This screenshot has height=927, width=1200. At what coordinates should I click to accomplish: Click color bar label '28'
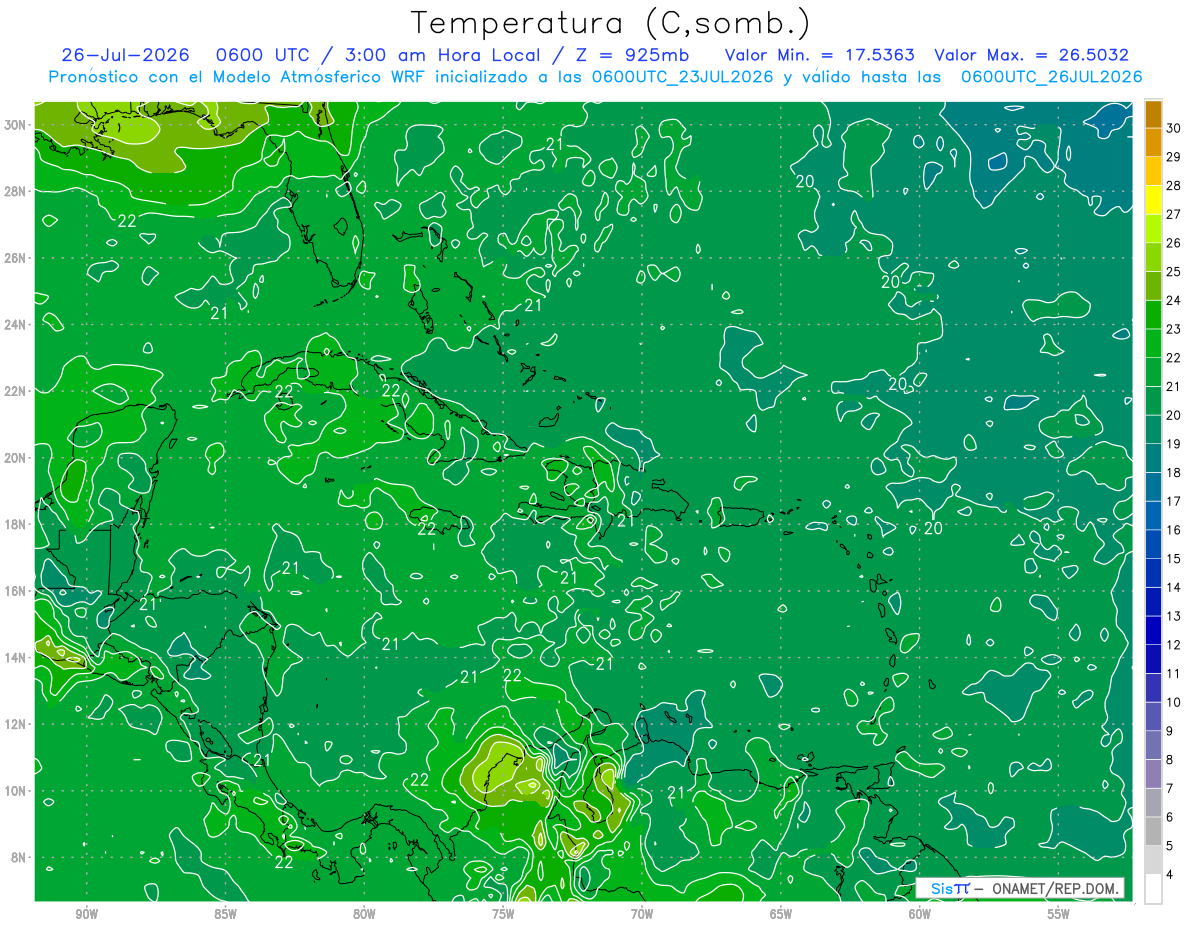(x=1174, y=185)
